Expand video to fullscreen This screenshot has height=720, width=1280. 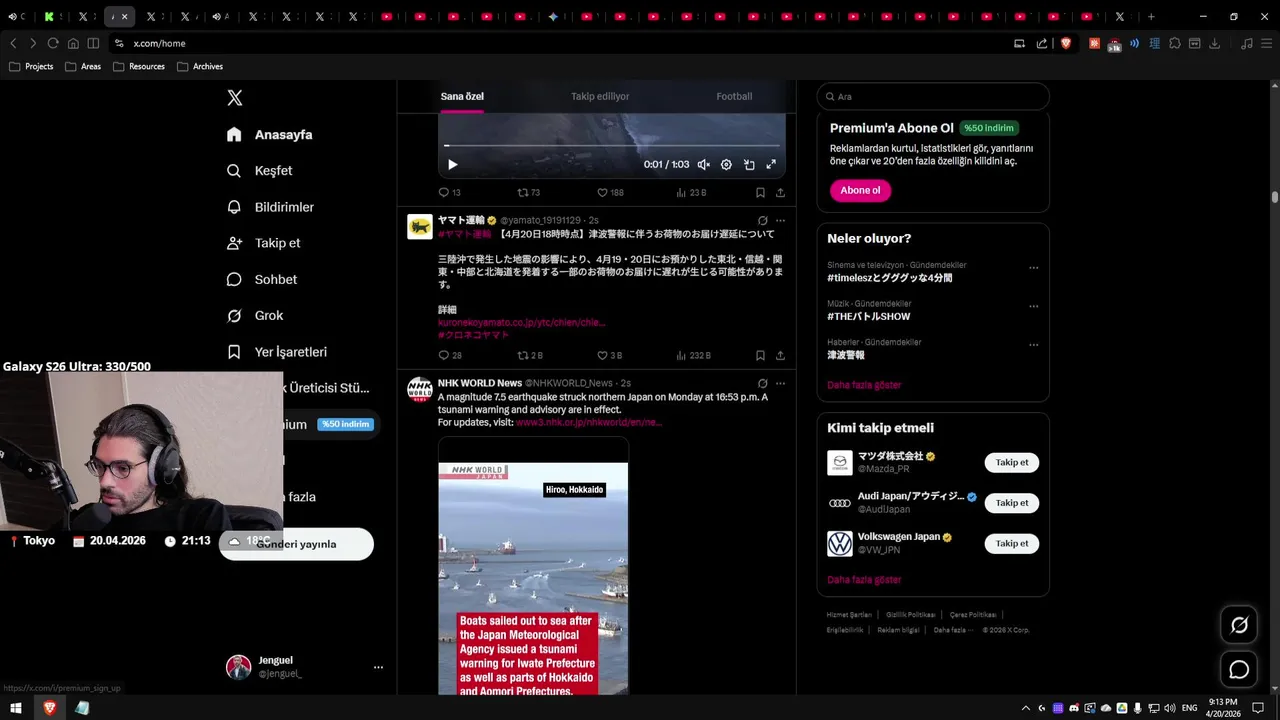(x=771, y=165)
